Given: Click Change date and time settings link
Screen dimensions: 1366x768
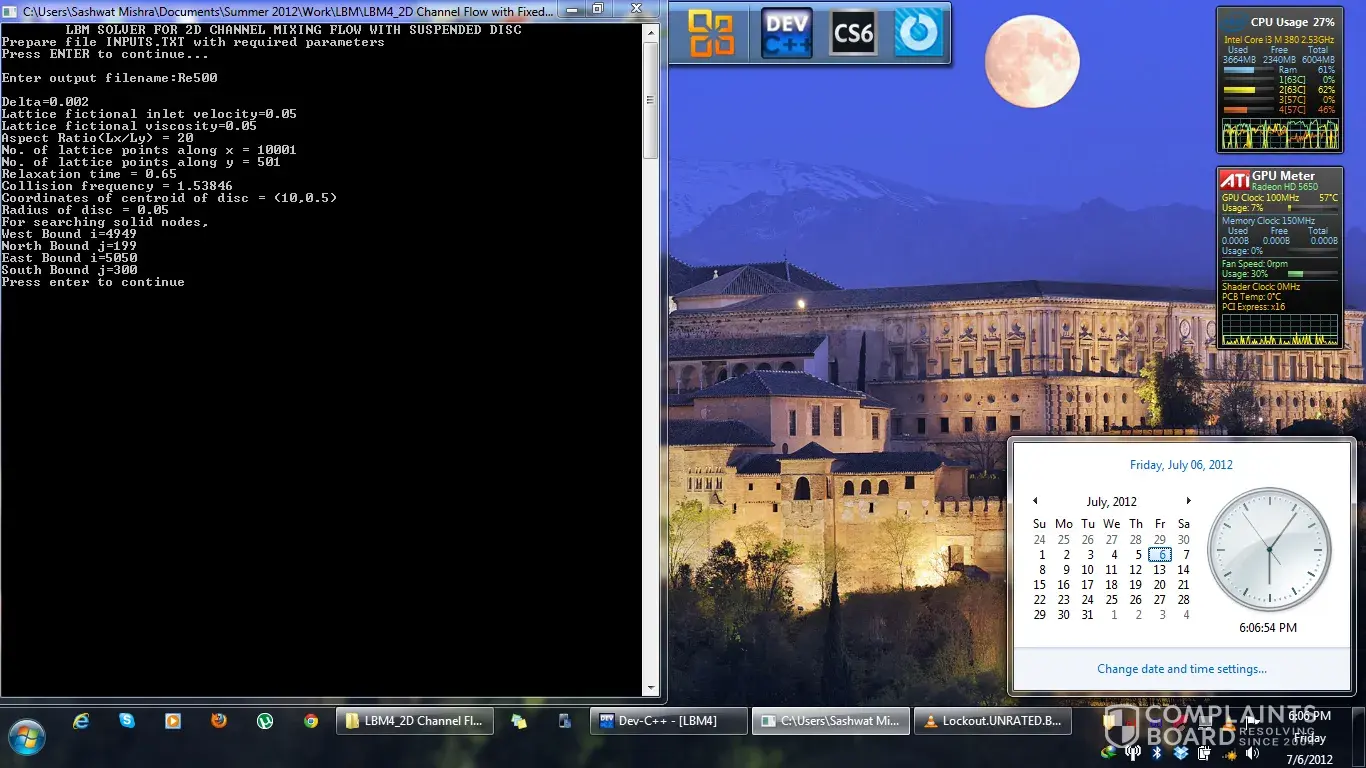Looking at the screenshot, I should coord(1181,669).
